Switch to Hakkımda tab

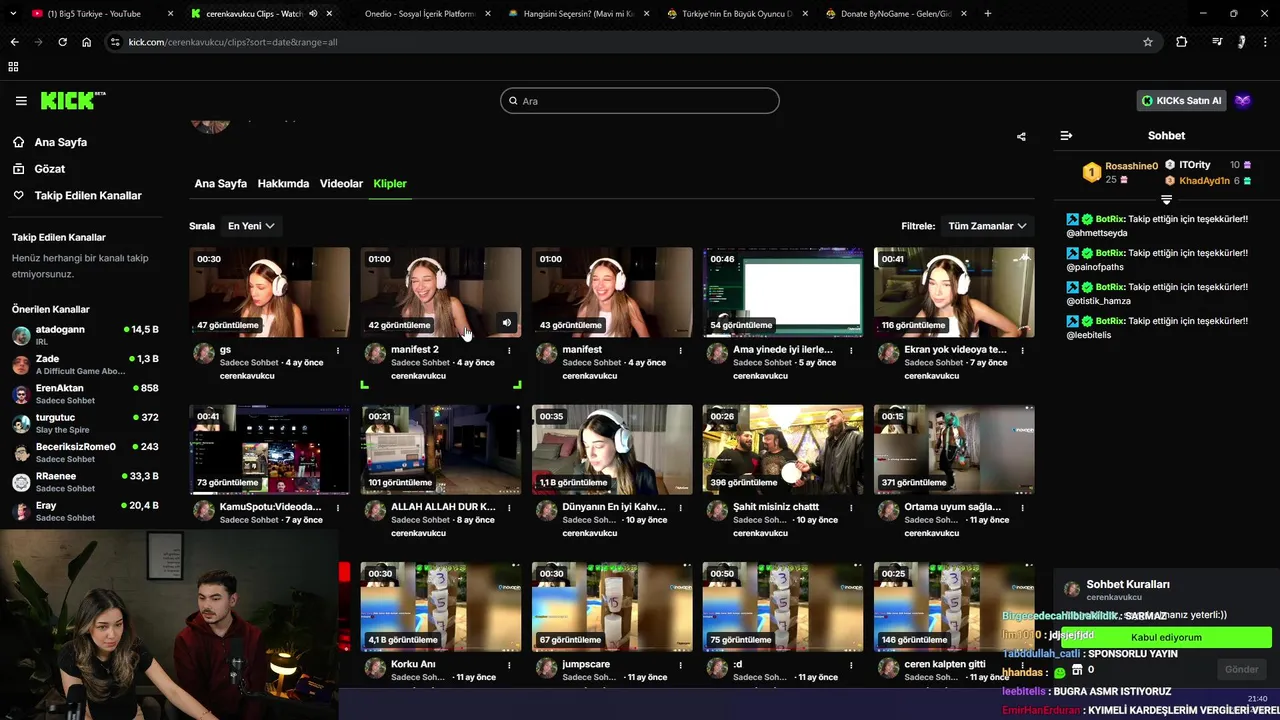pos(283,184)
